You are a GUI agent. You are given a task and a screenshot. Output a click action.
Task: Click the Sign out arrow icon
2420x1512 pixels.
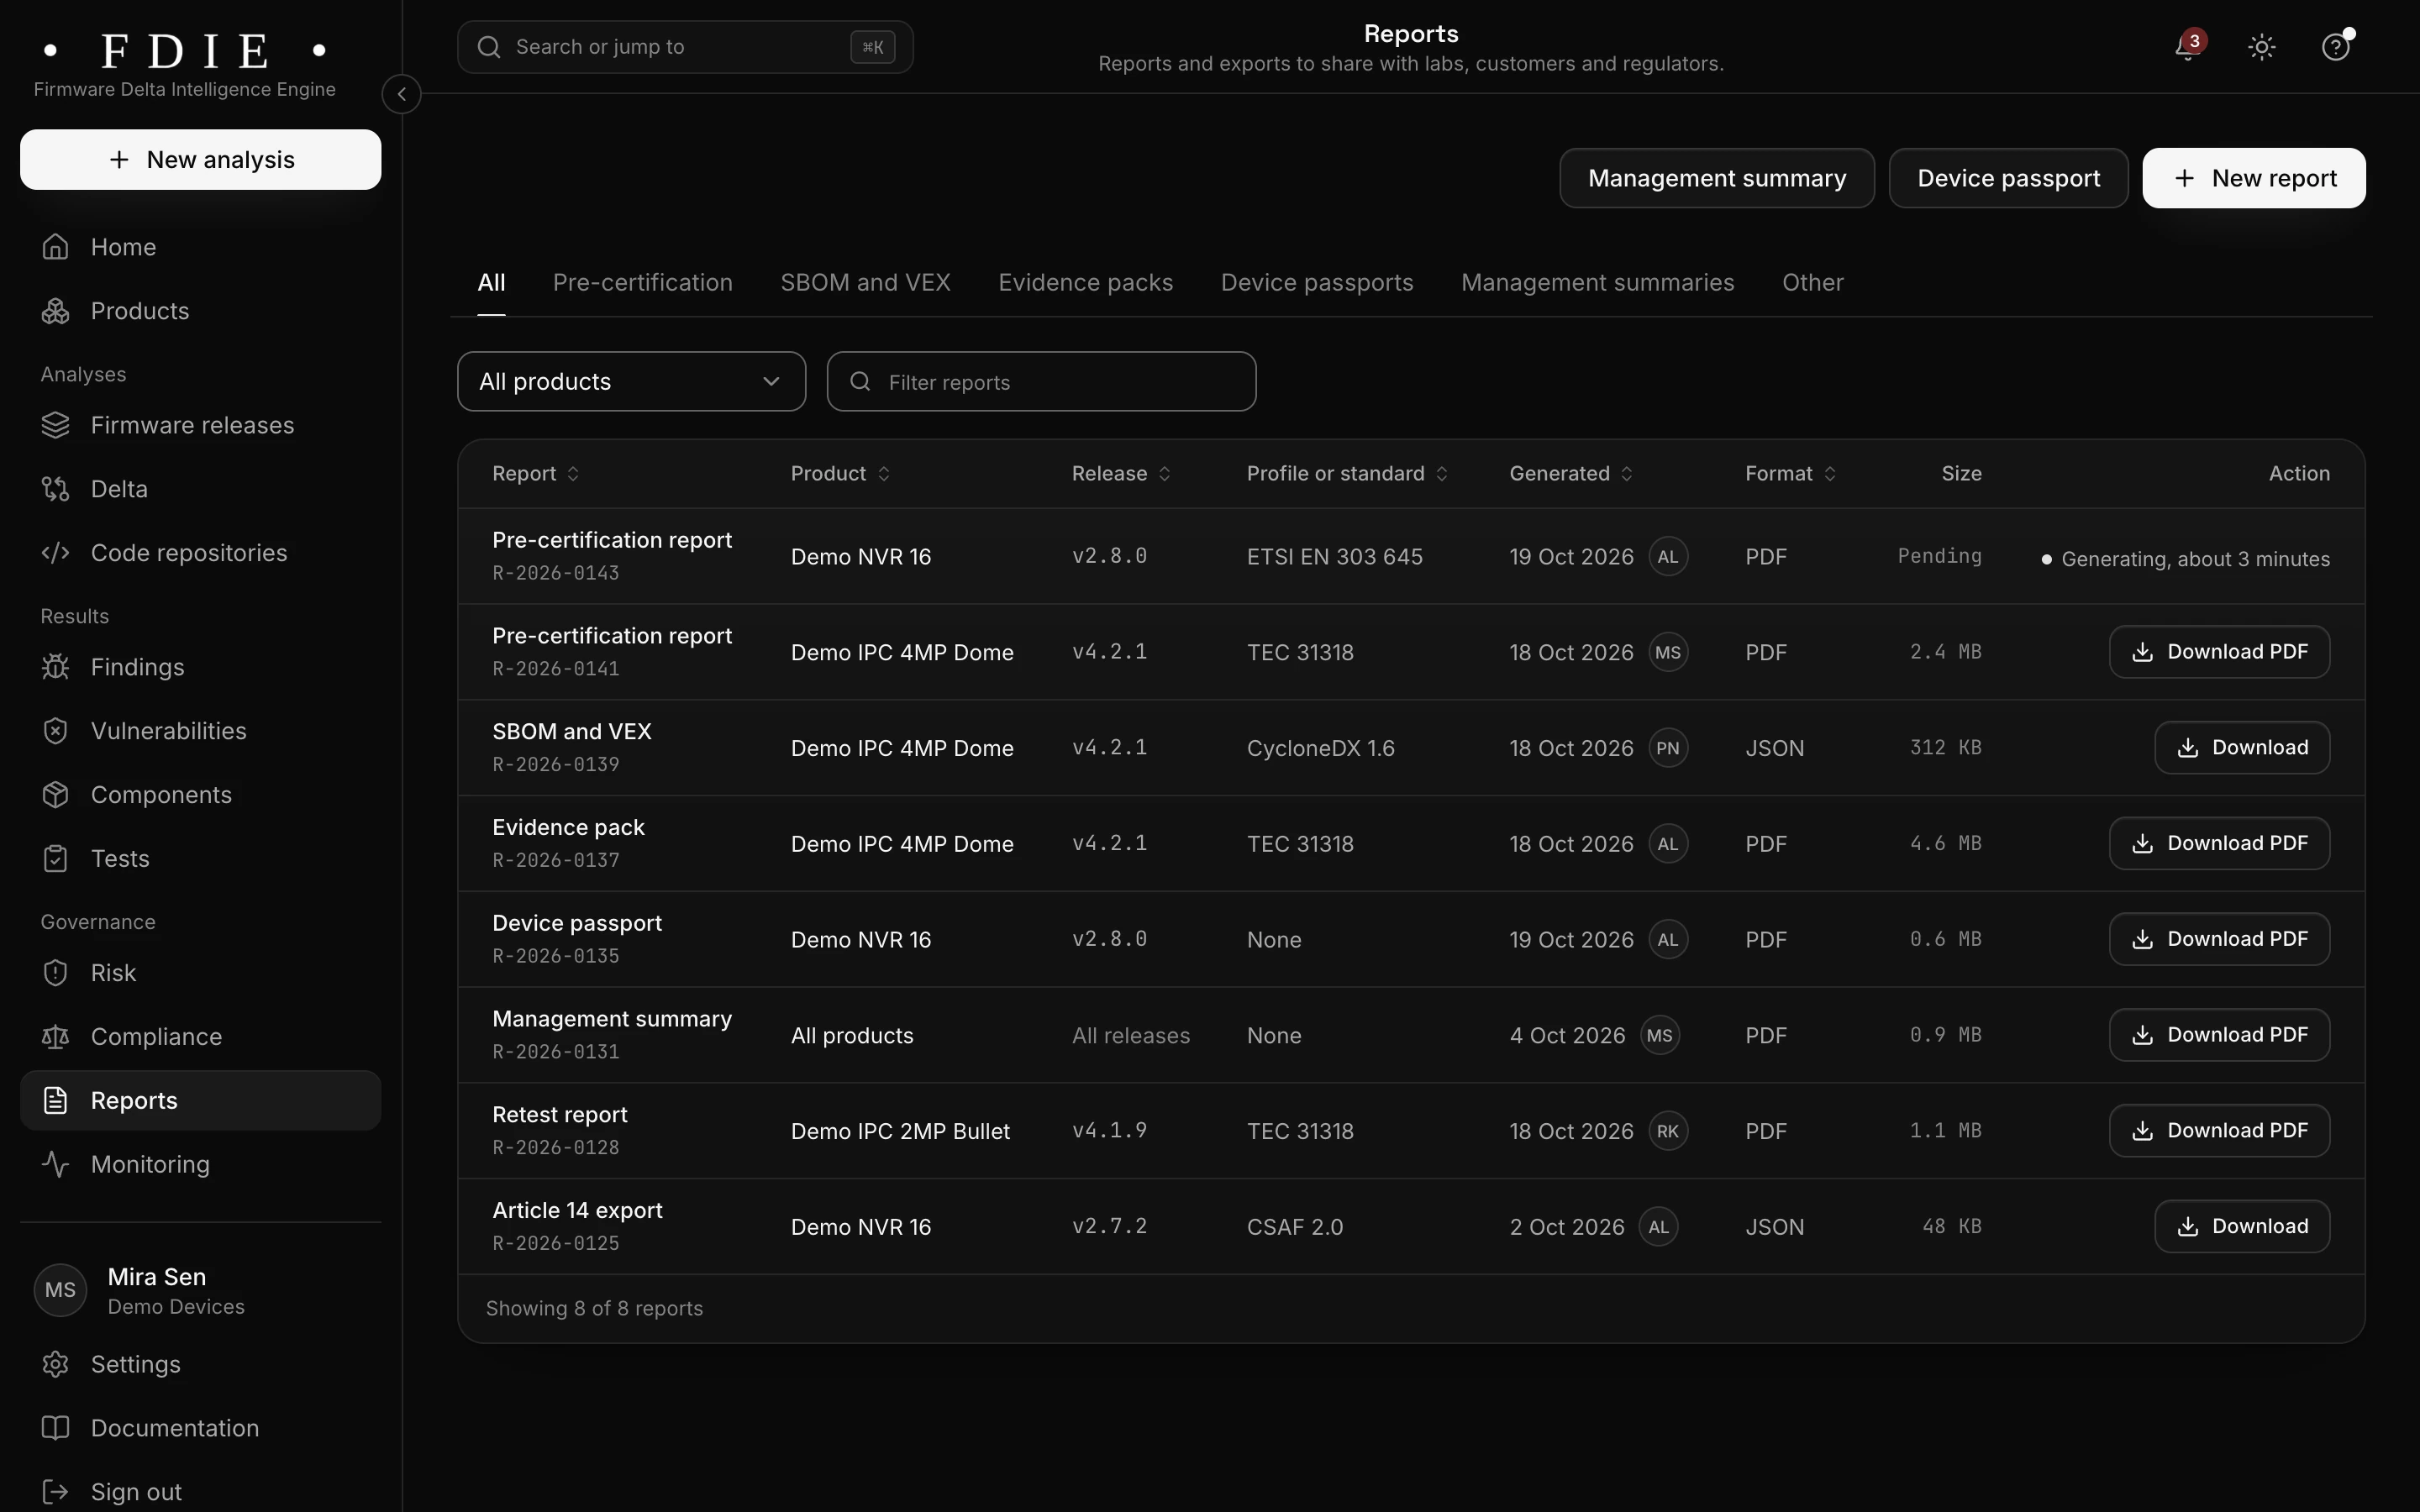[56, 1493]
